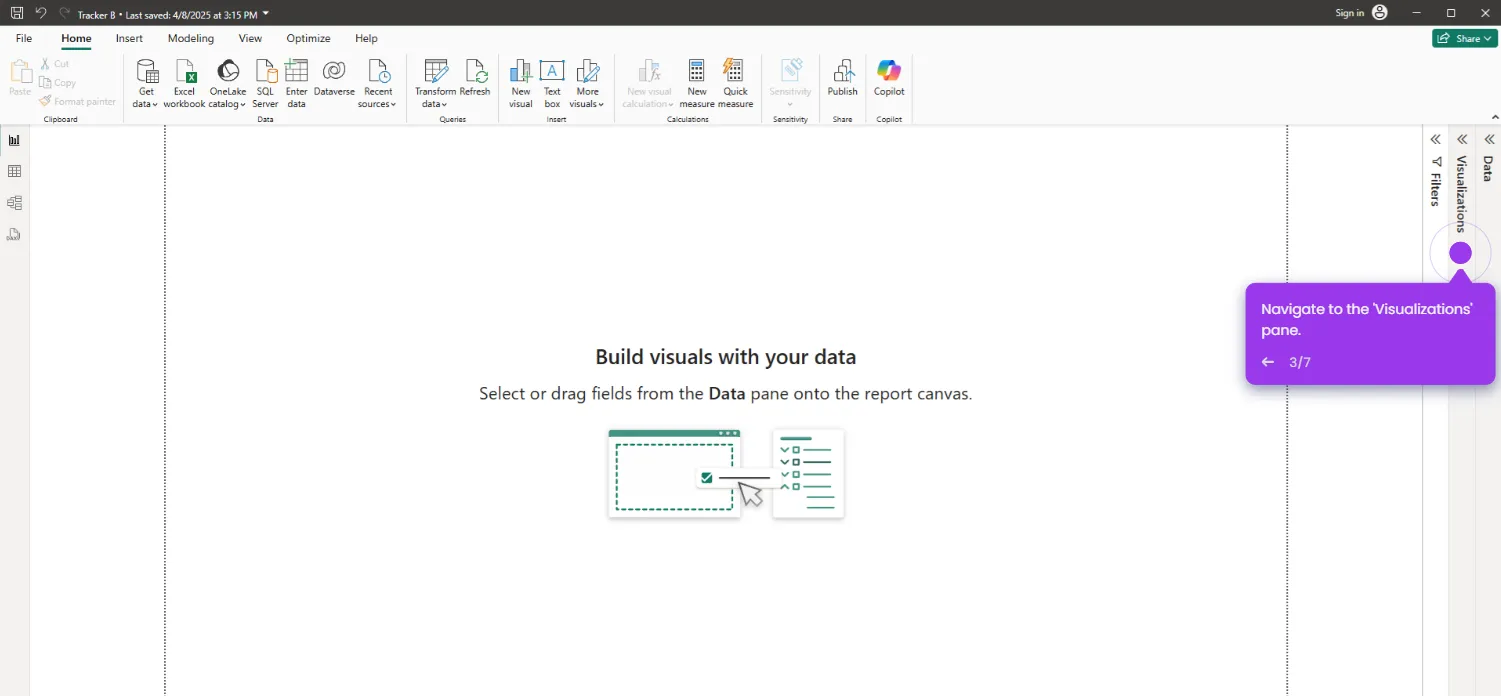The image size is (1501, 696).
Task: Insert a New visual
Action: (521, 84)
